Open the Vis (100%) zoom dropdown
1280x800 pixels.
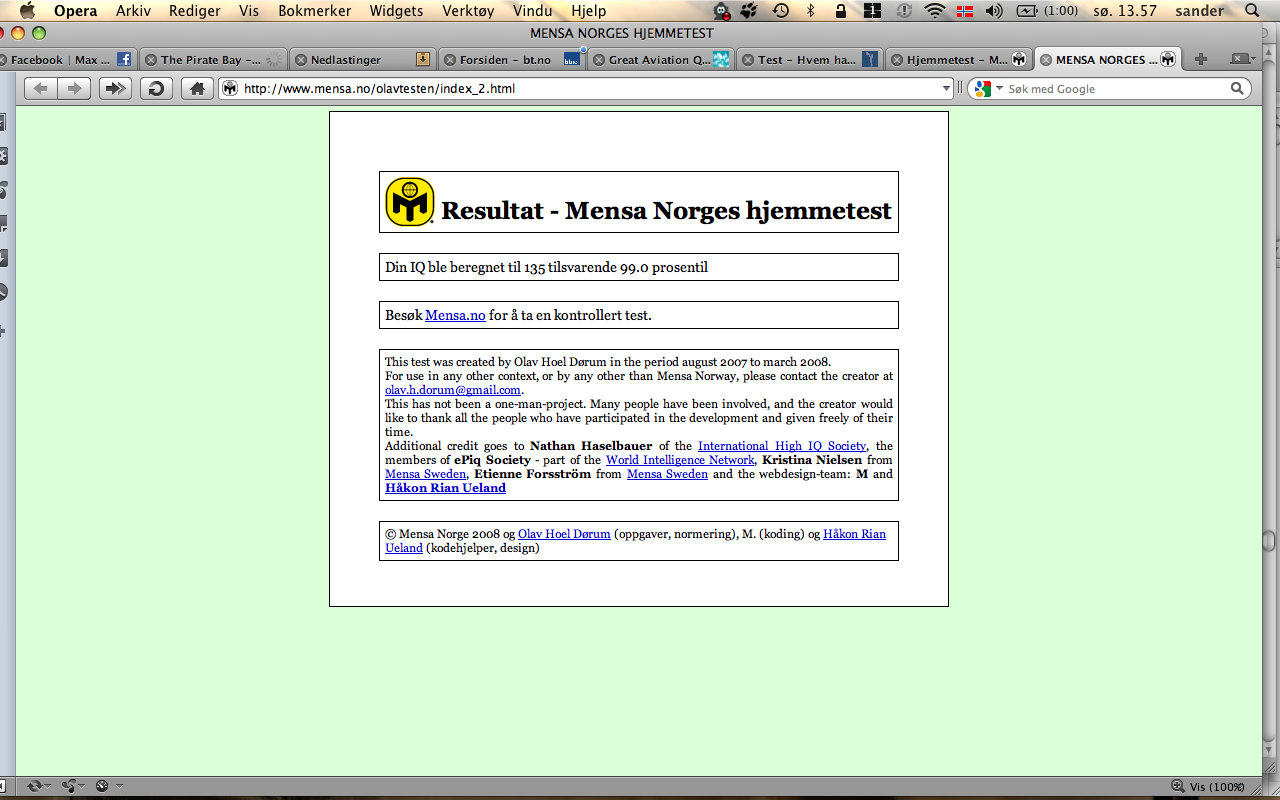1210,786
